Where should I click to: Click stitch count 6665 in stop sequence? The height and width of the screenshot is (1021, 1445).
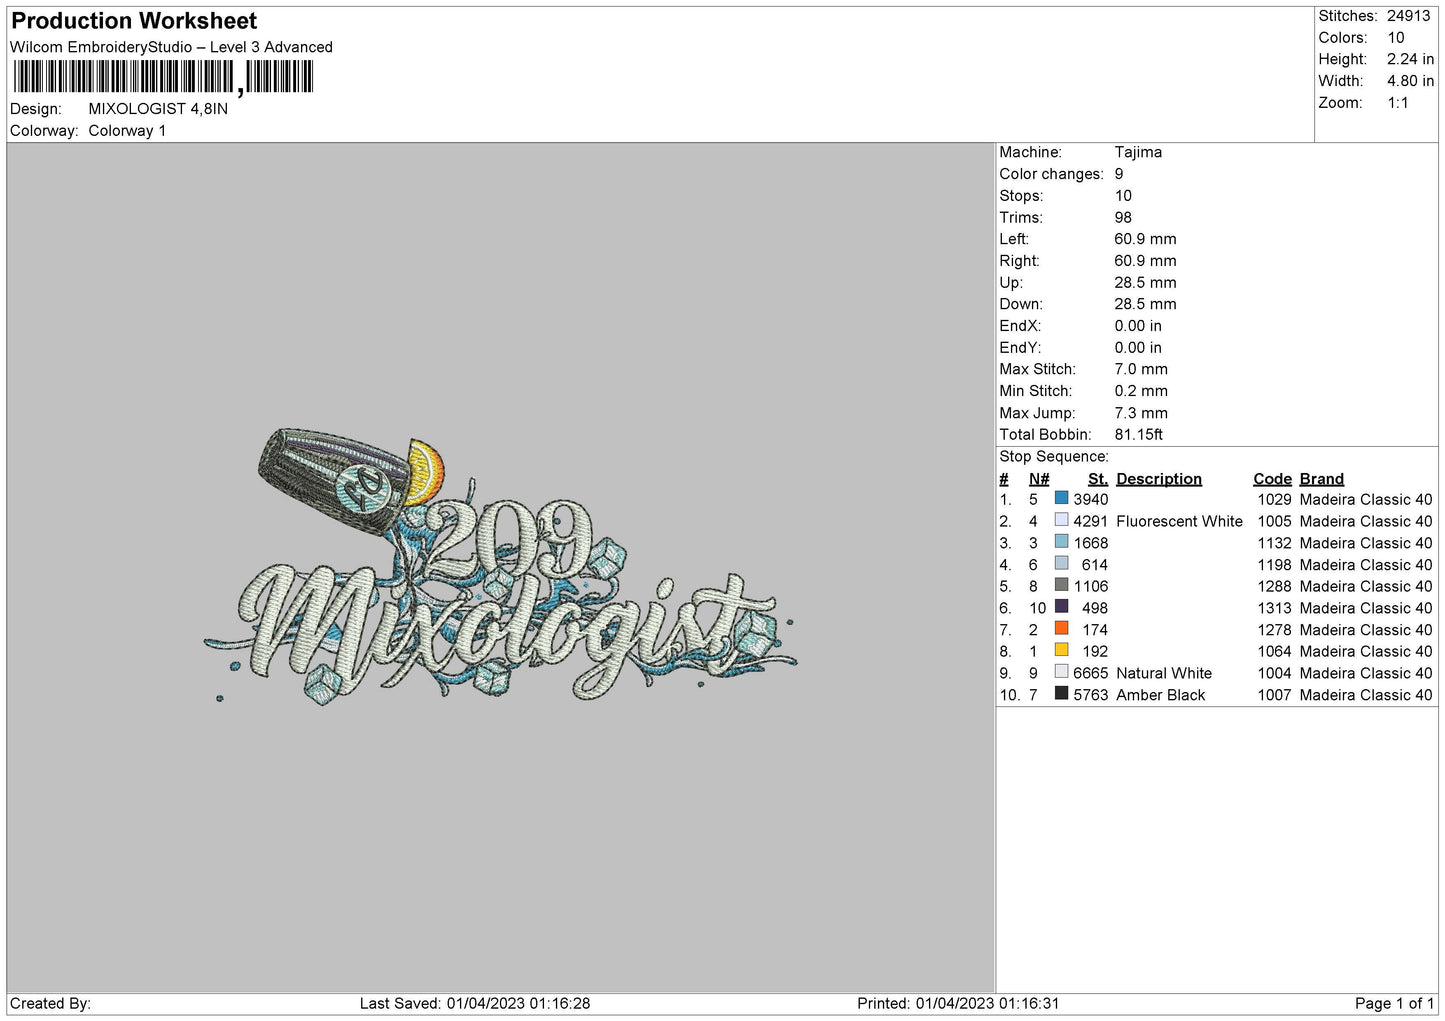(1090, 673)
